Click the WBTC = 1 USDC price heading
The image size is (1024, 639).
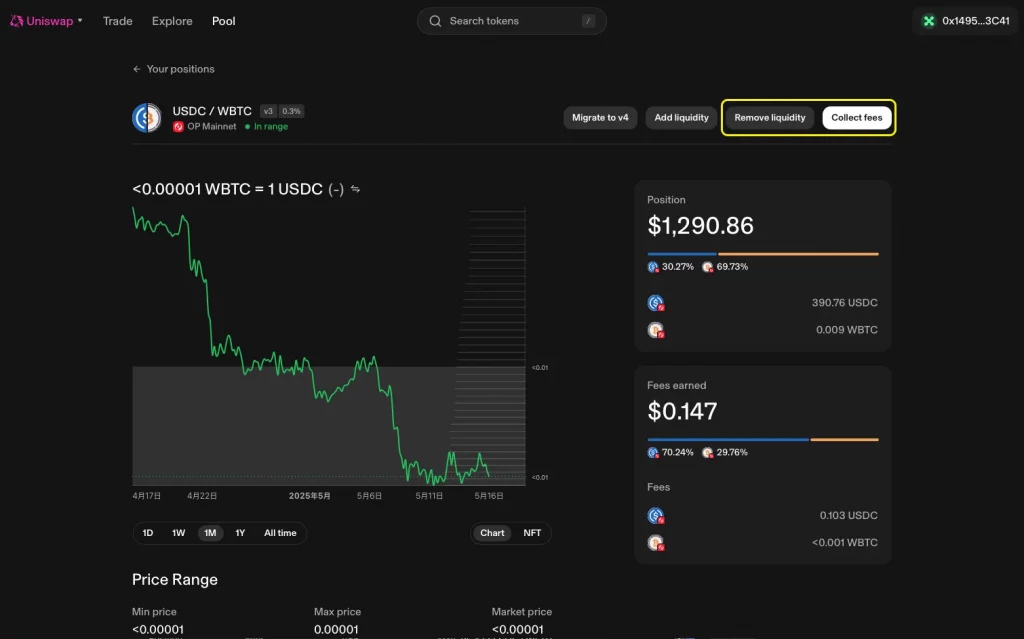(227, 189)
